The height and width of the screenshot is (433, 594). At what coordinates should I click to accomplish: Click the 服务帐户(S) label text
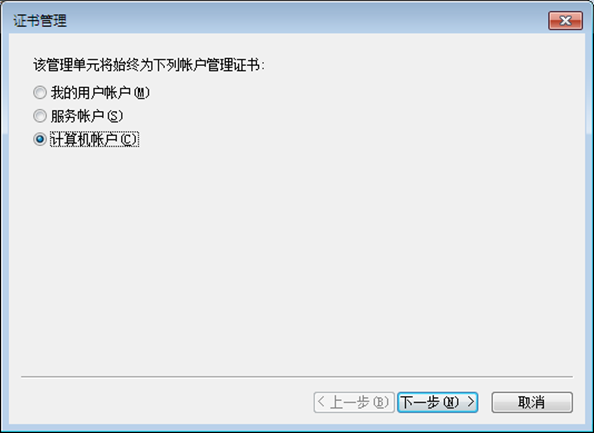87,116
